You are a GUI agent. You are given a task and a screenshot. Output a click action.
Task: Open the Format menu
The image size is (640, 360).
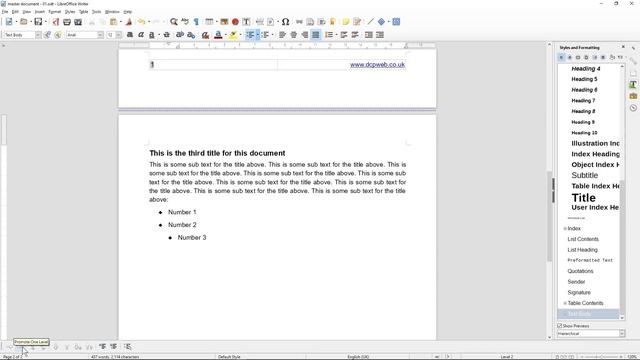pos(55,12)
